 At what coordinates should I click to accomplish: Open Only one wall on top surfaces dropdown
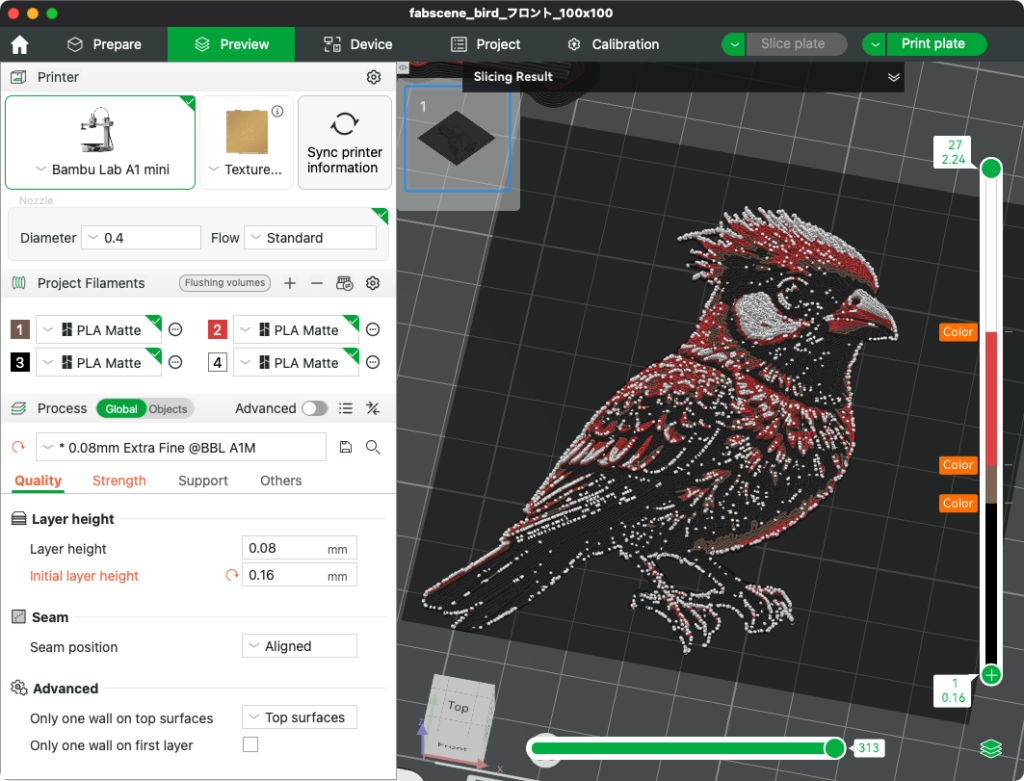tap(299, 717)
